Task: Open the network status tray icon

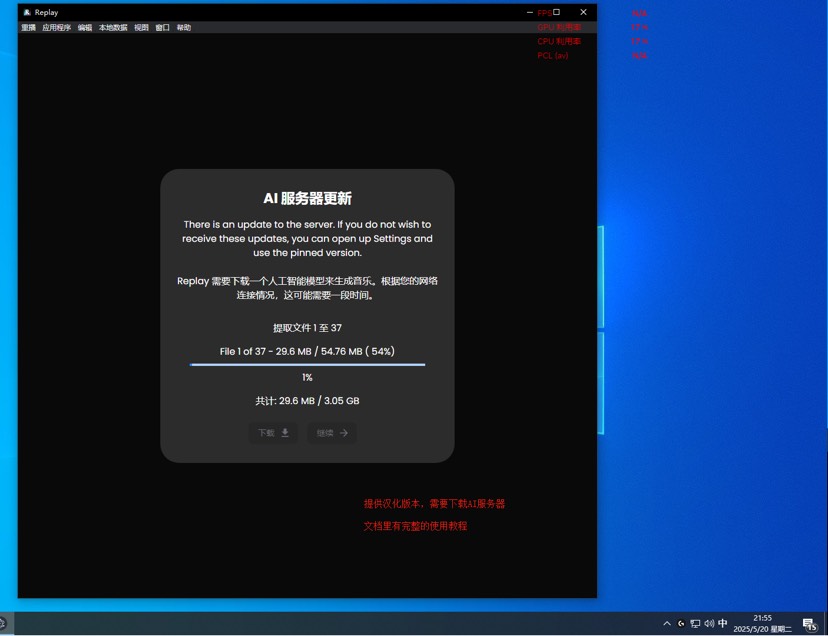Action: click(x=695, y=624)
